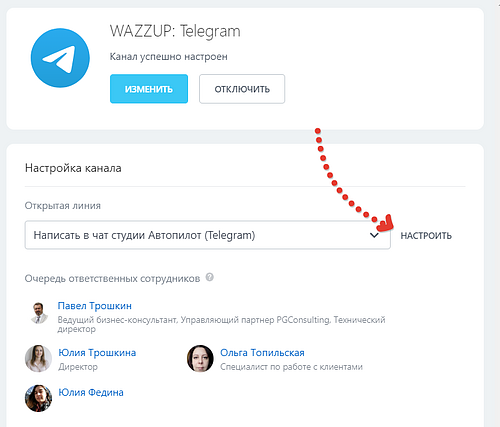This screenshot has width=500, height=427.
Task: Open the НАСТРОИТЬ link beside the dropdown
Action: point(426,236)
